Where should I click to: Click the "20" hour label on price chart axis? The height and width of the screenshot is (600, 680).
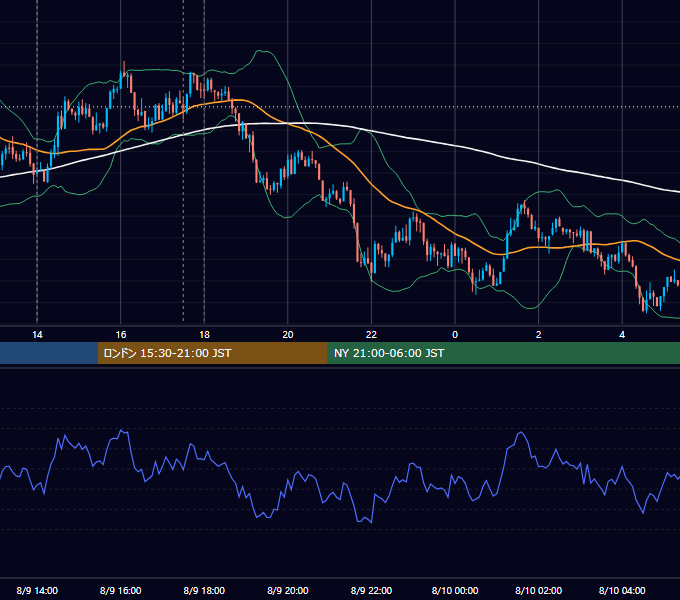[288, 335]
